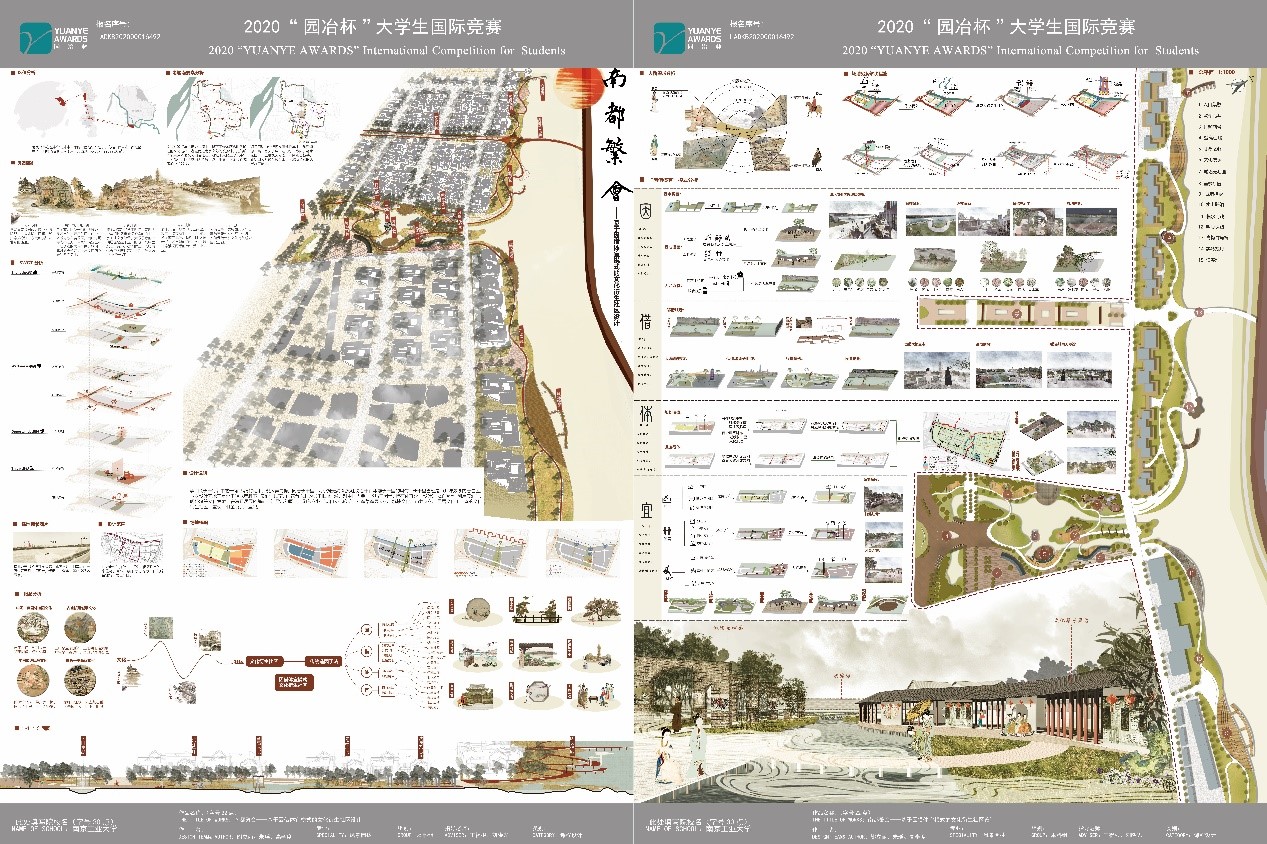Open the panoramic landscape painting strip

[x=140, y=195]
